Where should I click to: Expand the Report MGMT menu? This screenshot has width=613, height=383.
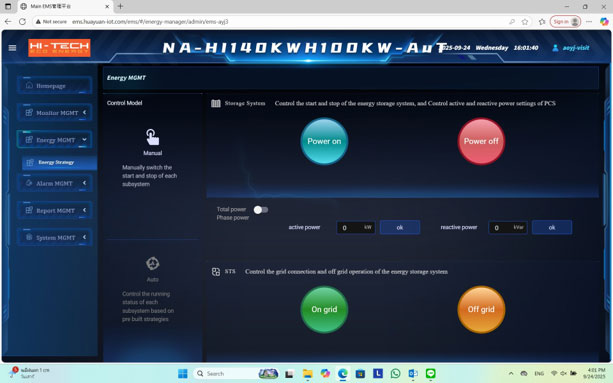(55, 210)
